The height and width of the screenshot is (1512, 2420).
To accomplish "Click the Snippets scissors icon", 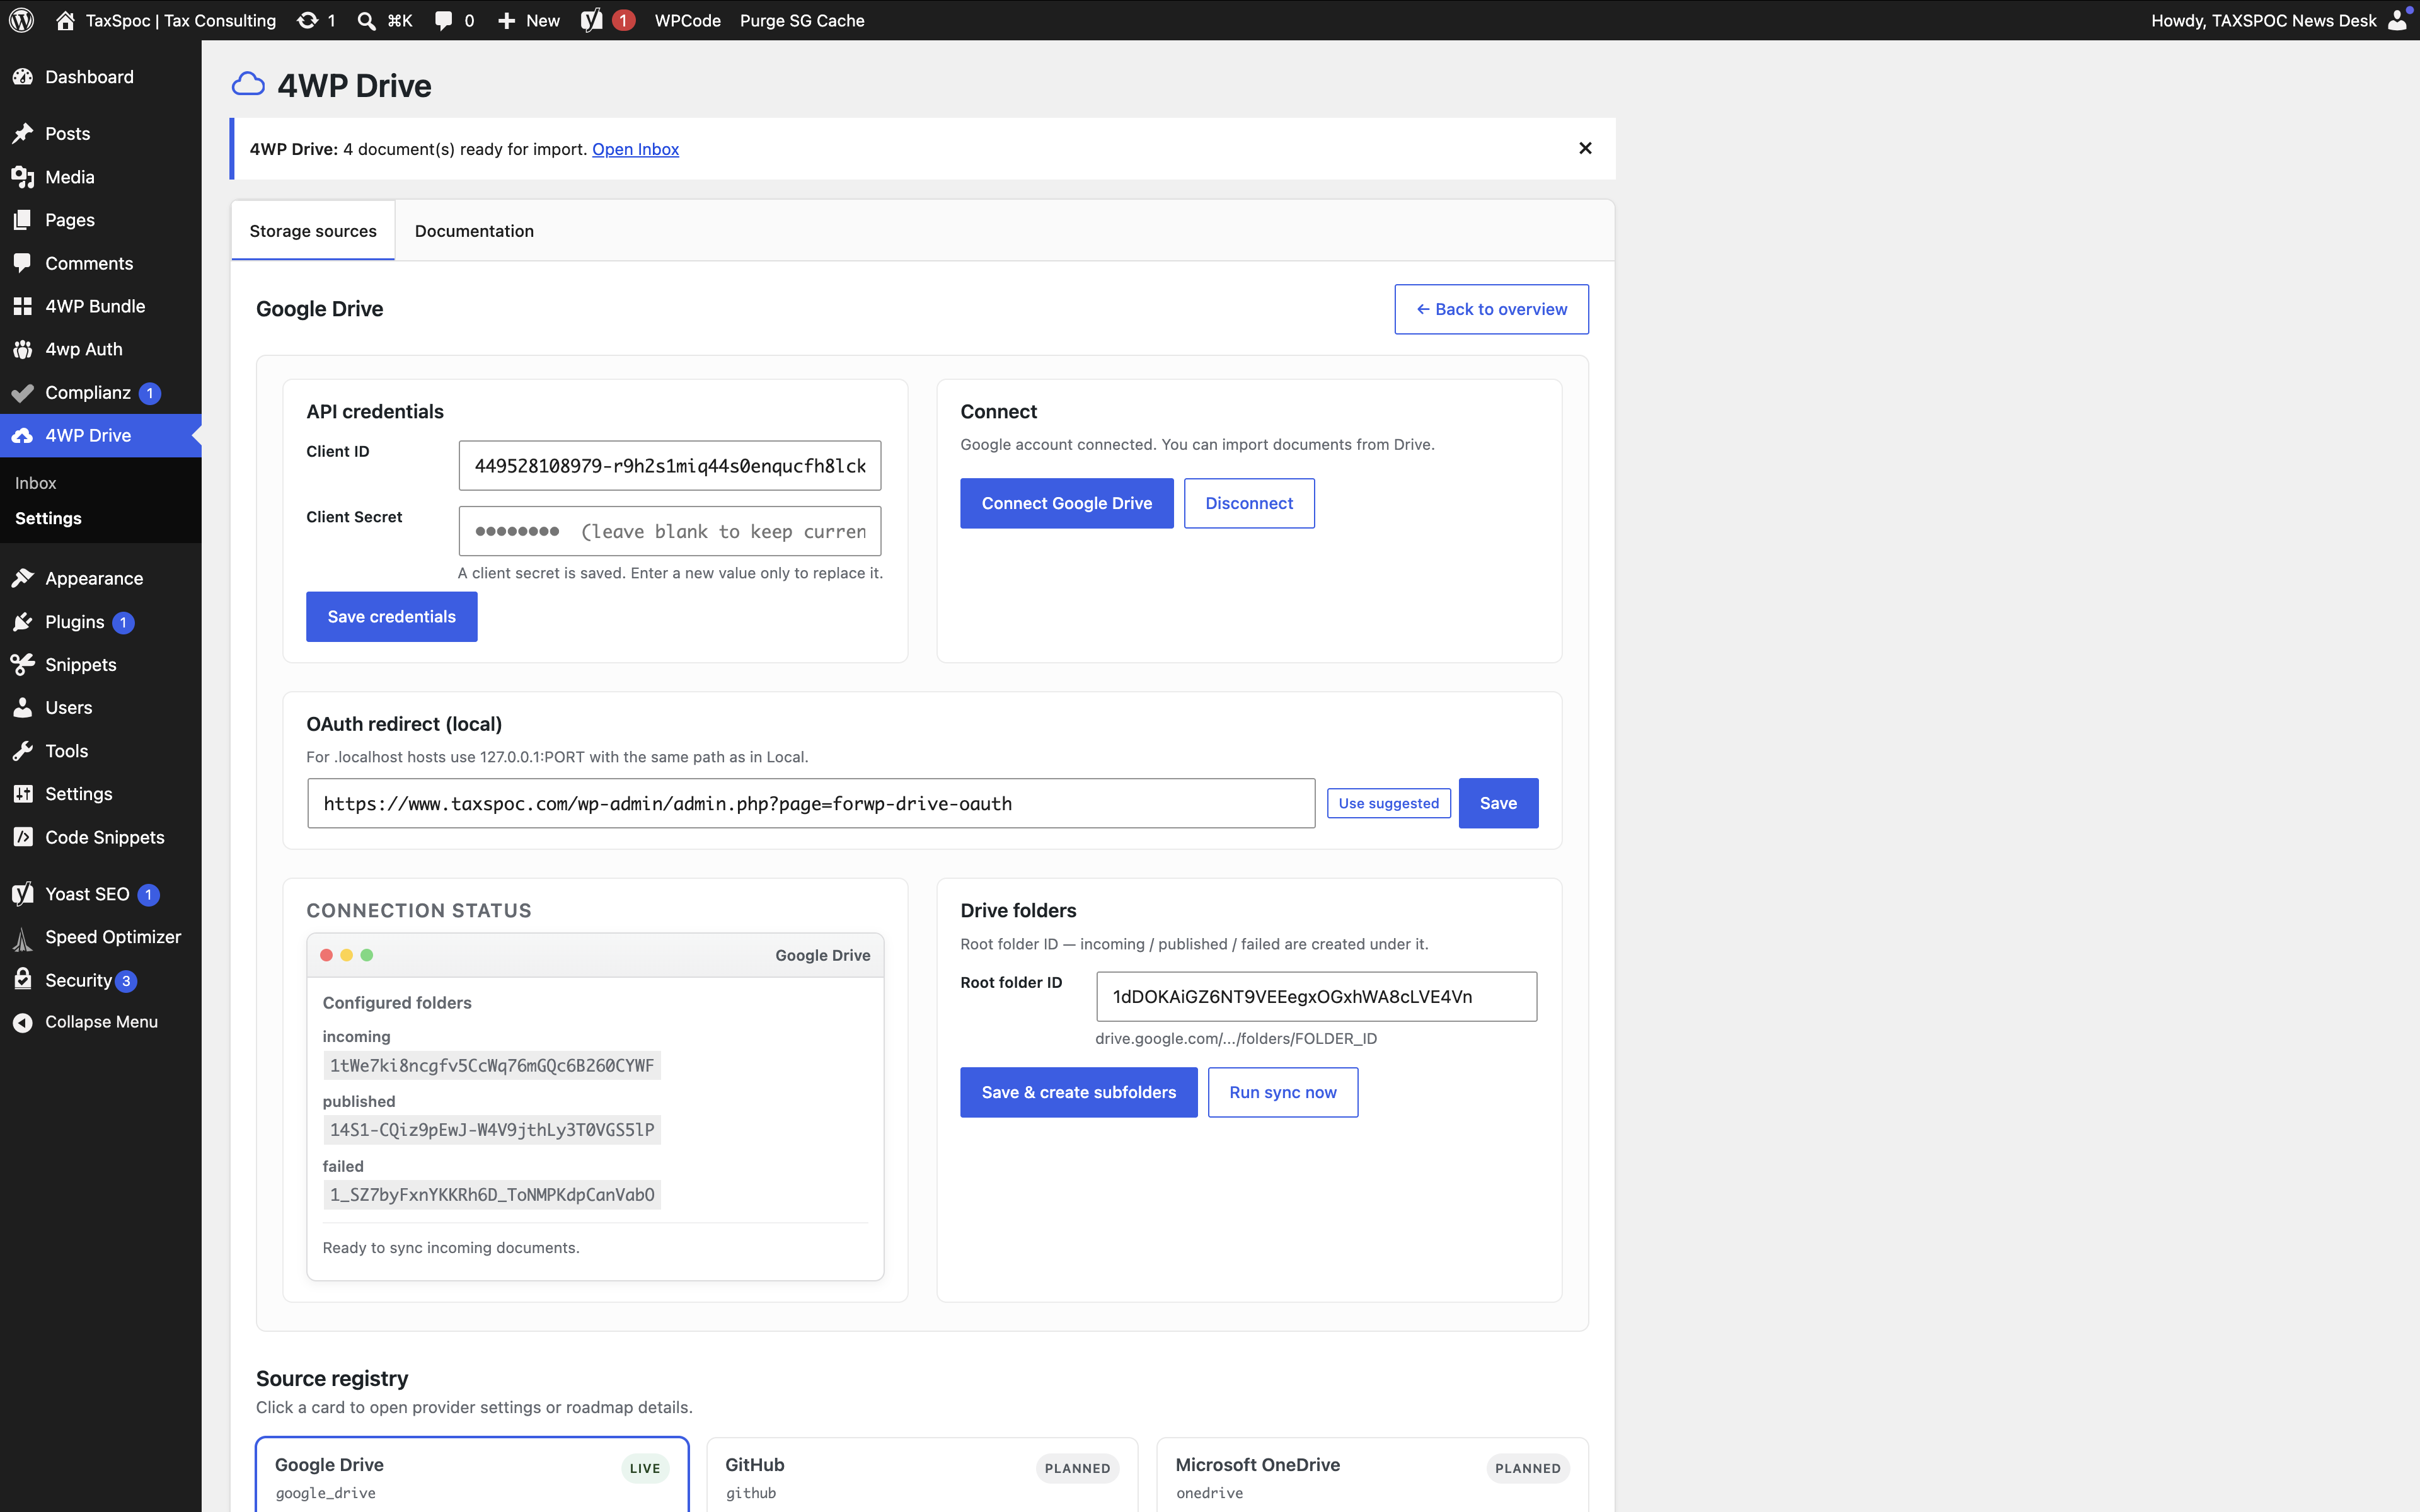I will point(22,665).
